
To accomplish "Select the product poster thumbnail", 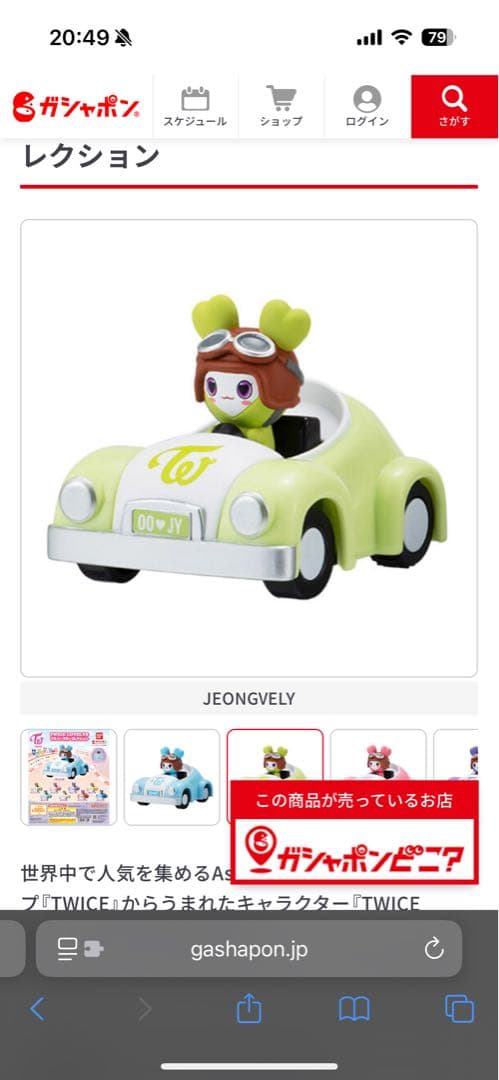I will [x=68, y=777].
